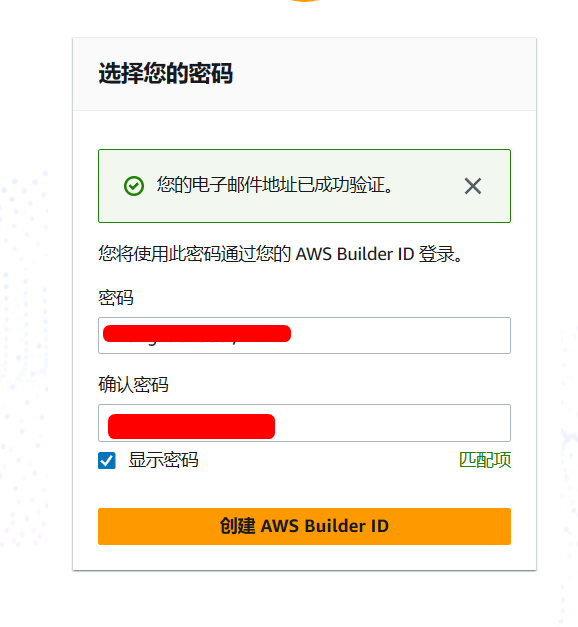The height and width of the screenshot is (627, 578).
Task: Click the 创建 AWS Builder ID button
Action: pos(304,526)
